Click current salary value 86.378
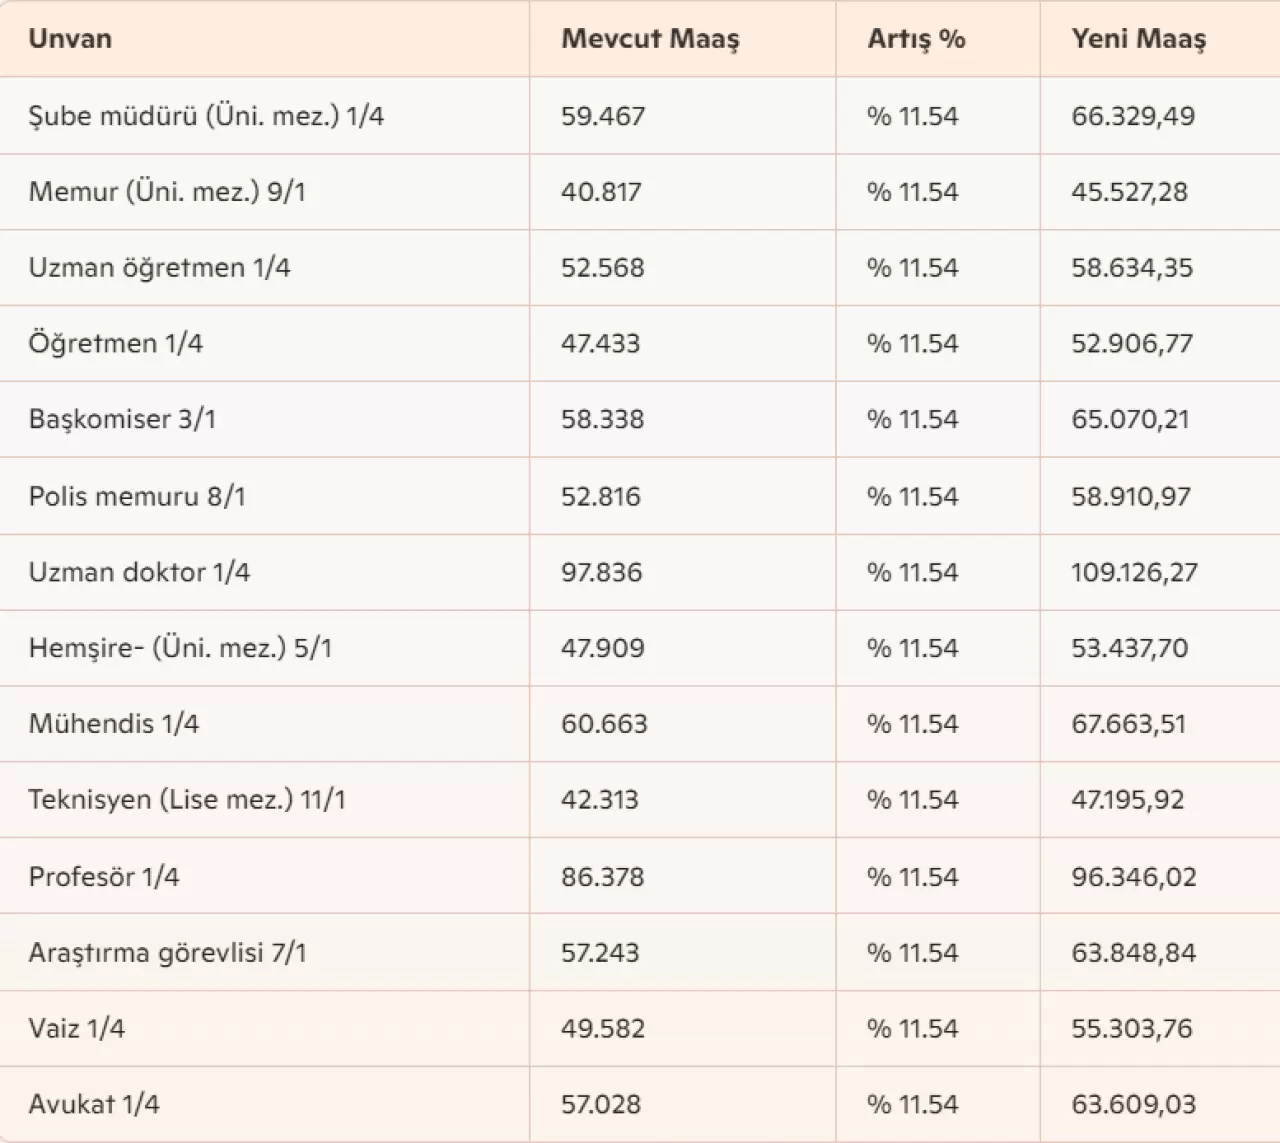Image resolution: width=1280 pixels, height=1143 pixels. 603,877
